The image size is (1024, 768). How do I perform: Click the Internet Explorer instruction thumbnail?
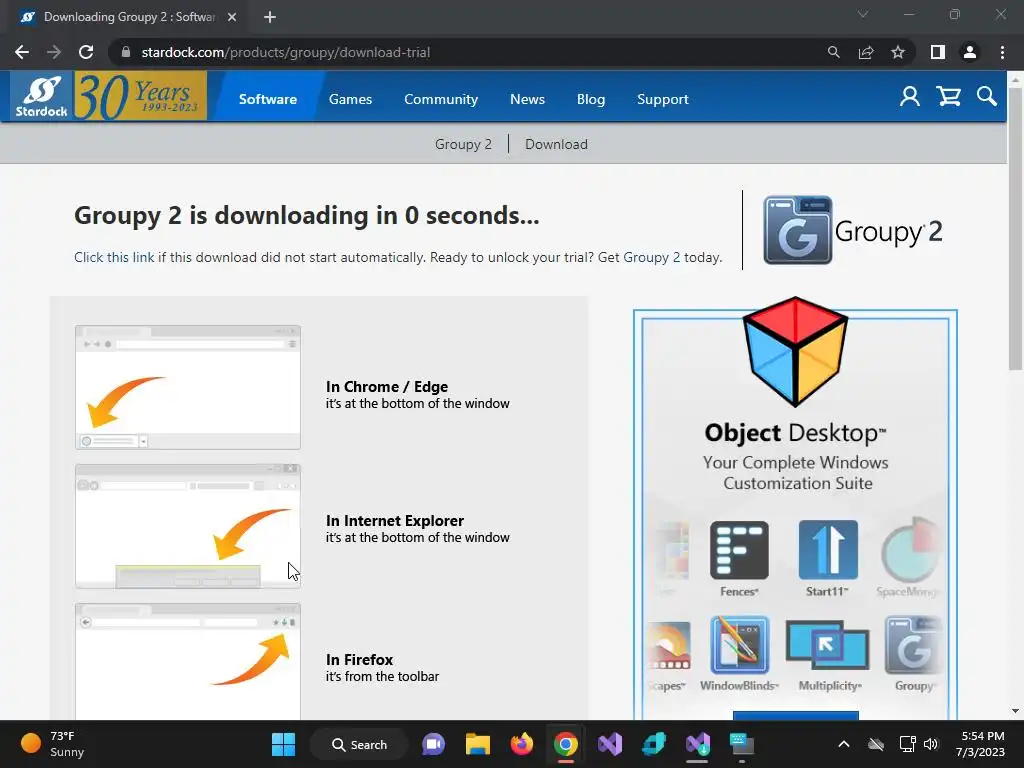pyautogui.click(x=188, y=526)
